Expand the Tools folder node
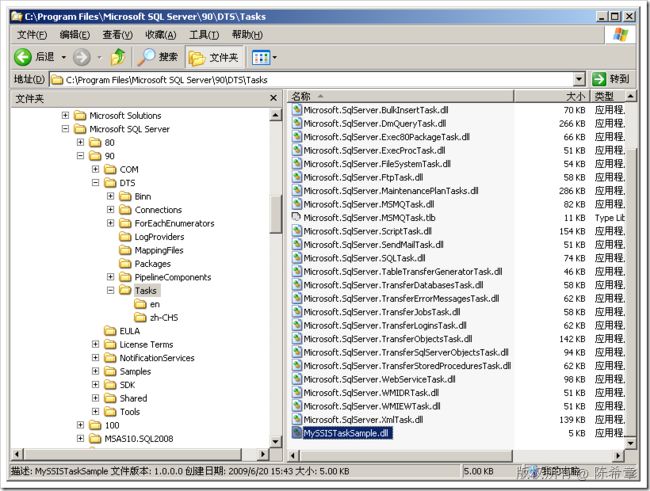Image resolution: width=650 pixels, height=491 pixels. [x=95, y=411]
